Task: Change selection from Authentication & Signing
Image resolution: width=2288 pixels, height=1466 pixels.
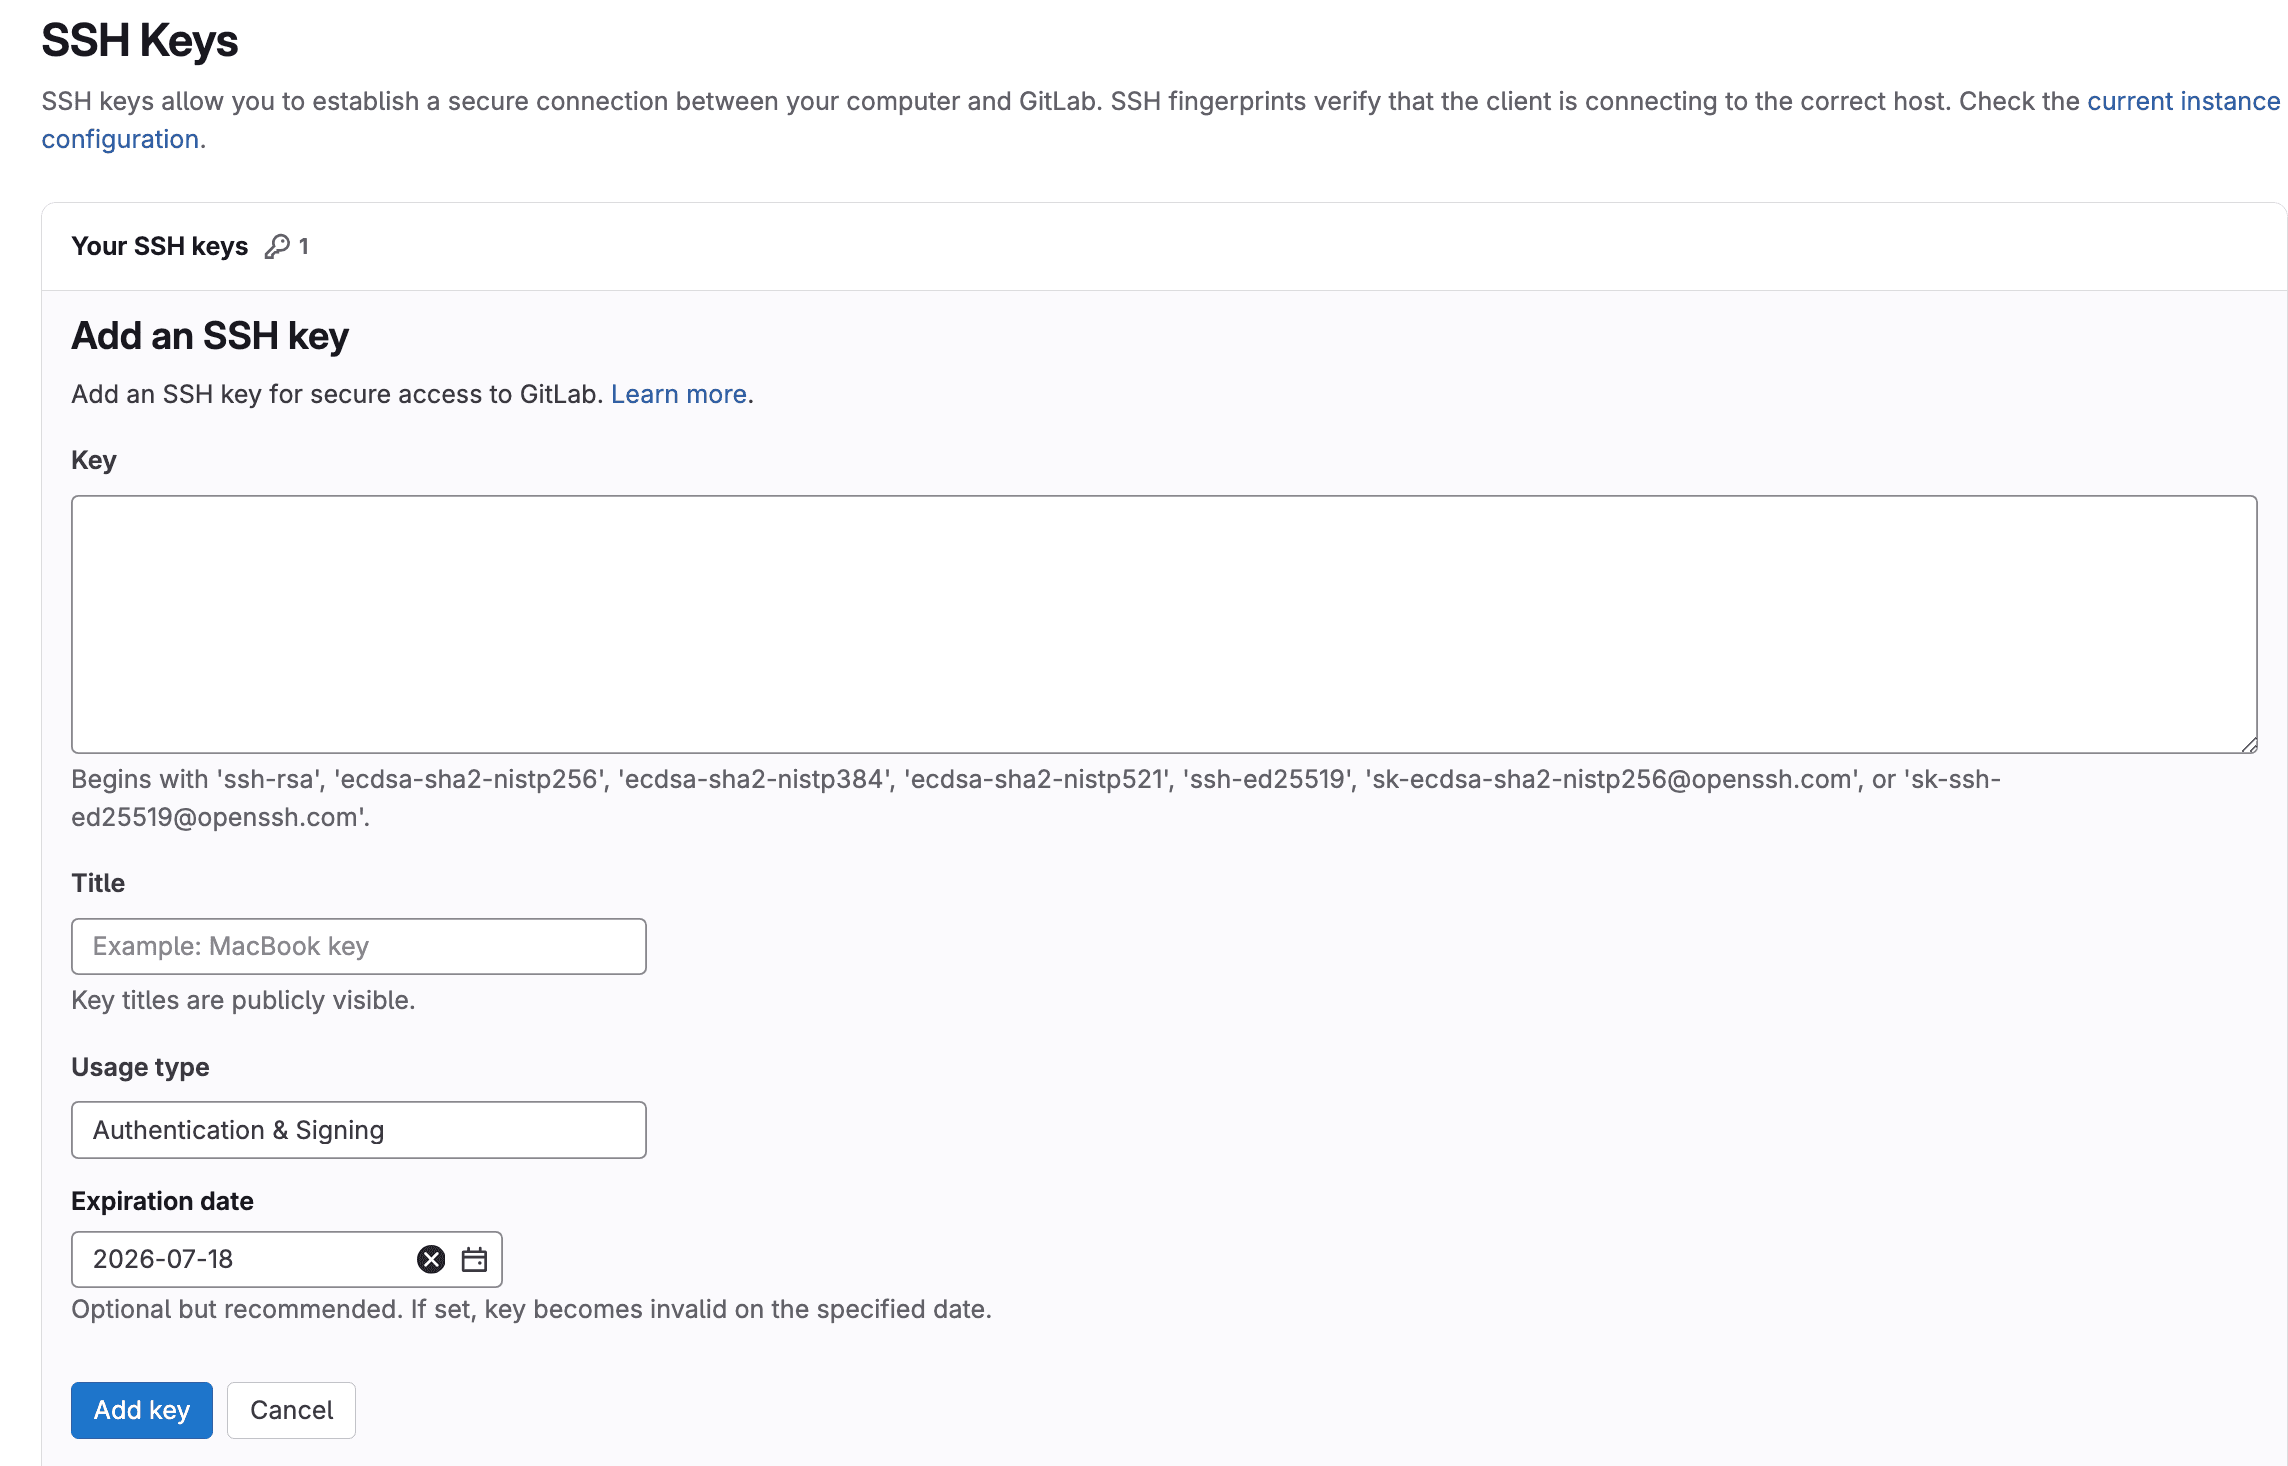Action: (358, 1129)
